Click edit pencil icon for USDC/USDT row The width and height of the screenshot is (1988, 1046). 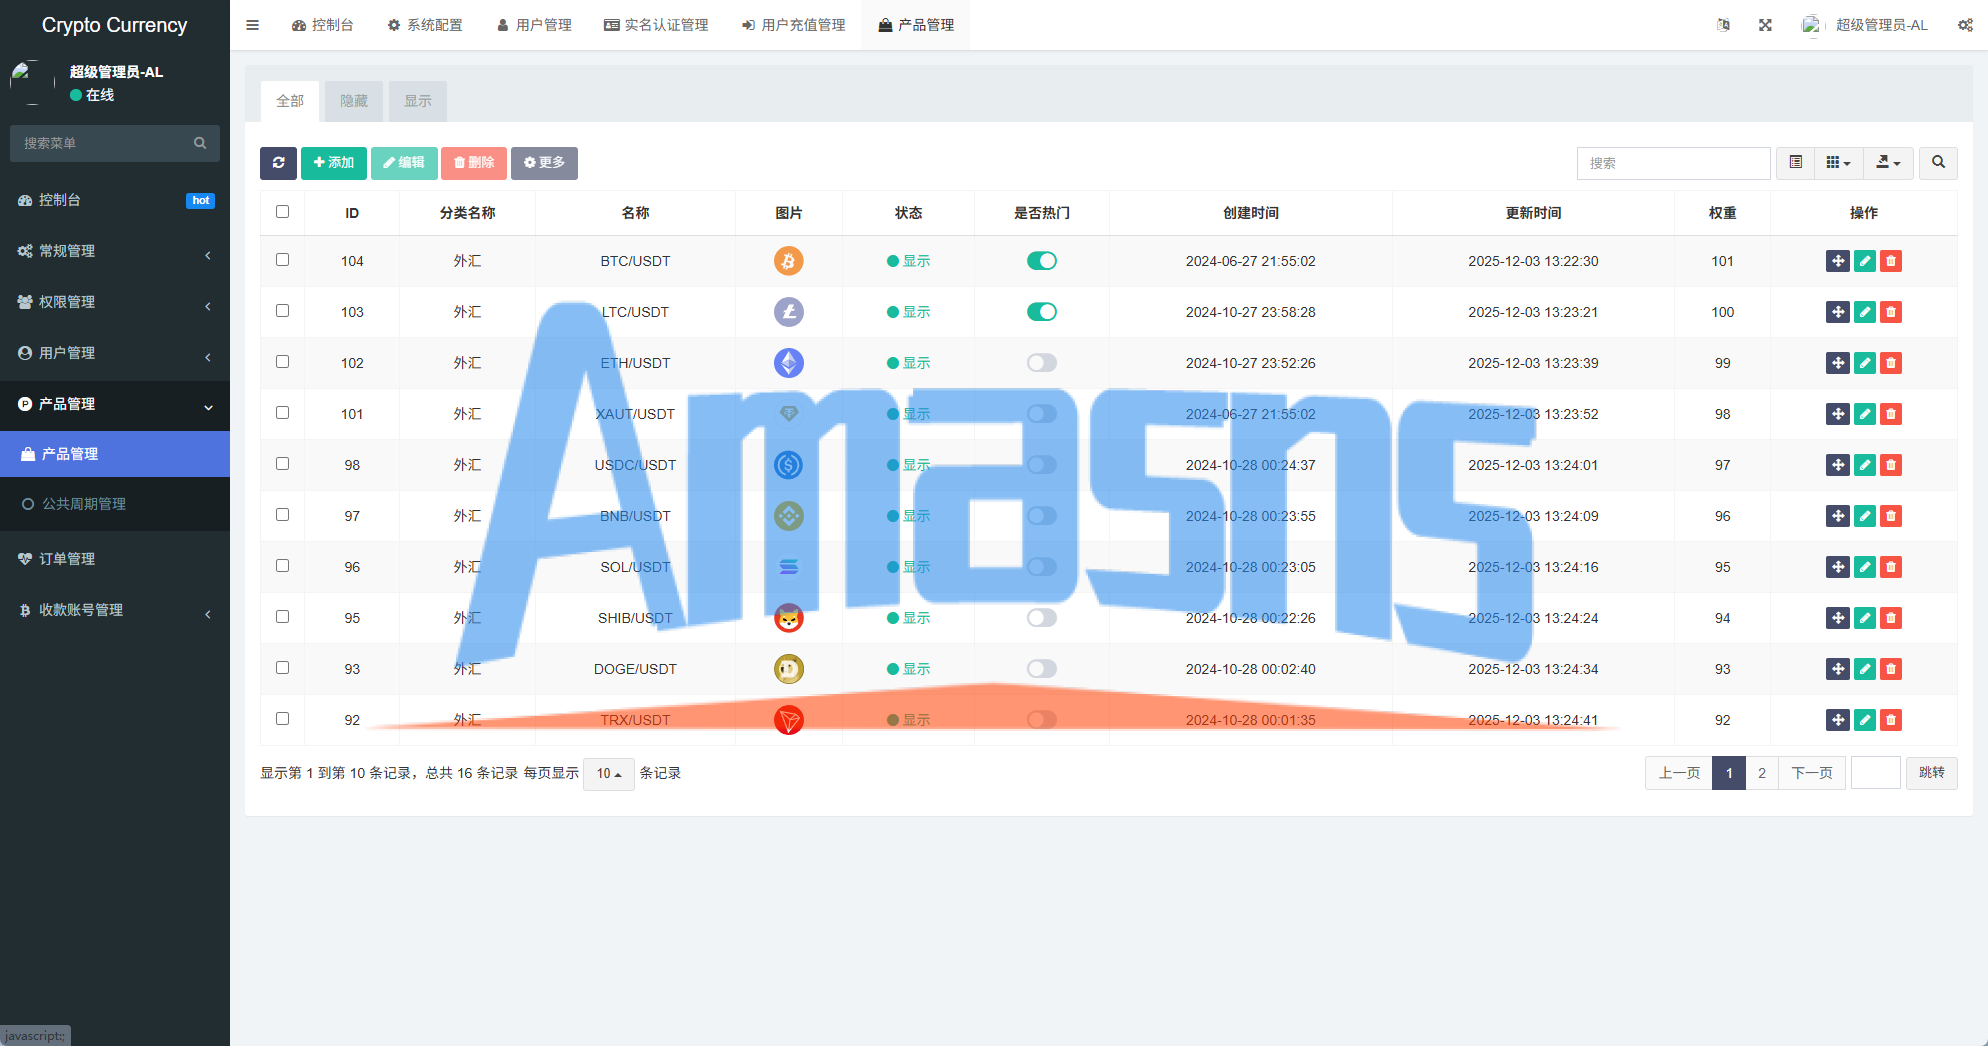tap(1865, 465)
